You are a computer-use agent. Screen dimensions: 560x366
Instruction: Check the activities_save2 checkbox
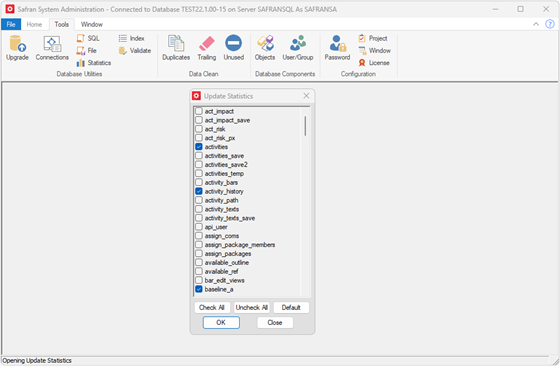(x=199, y=165)
